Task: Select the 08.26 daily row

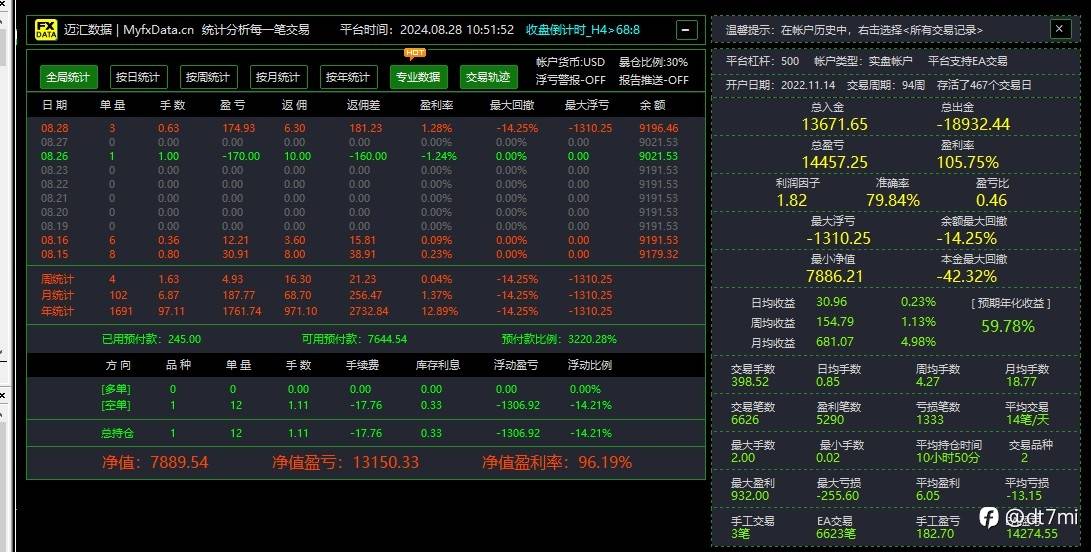Action: 360,156
